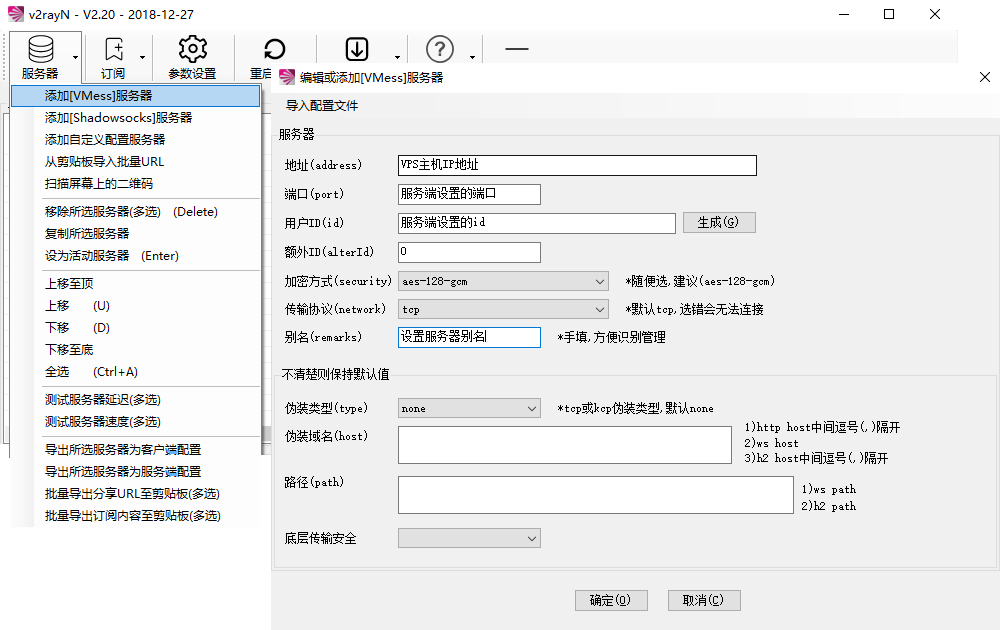Viewport: 1000px width, 630px height.
Task: Maximize the v2rayN main window
Action: click(x=889, y=14)
